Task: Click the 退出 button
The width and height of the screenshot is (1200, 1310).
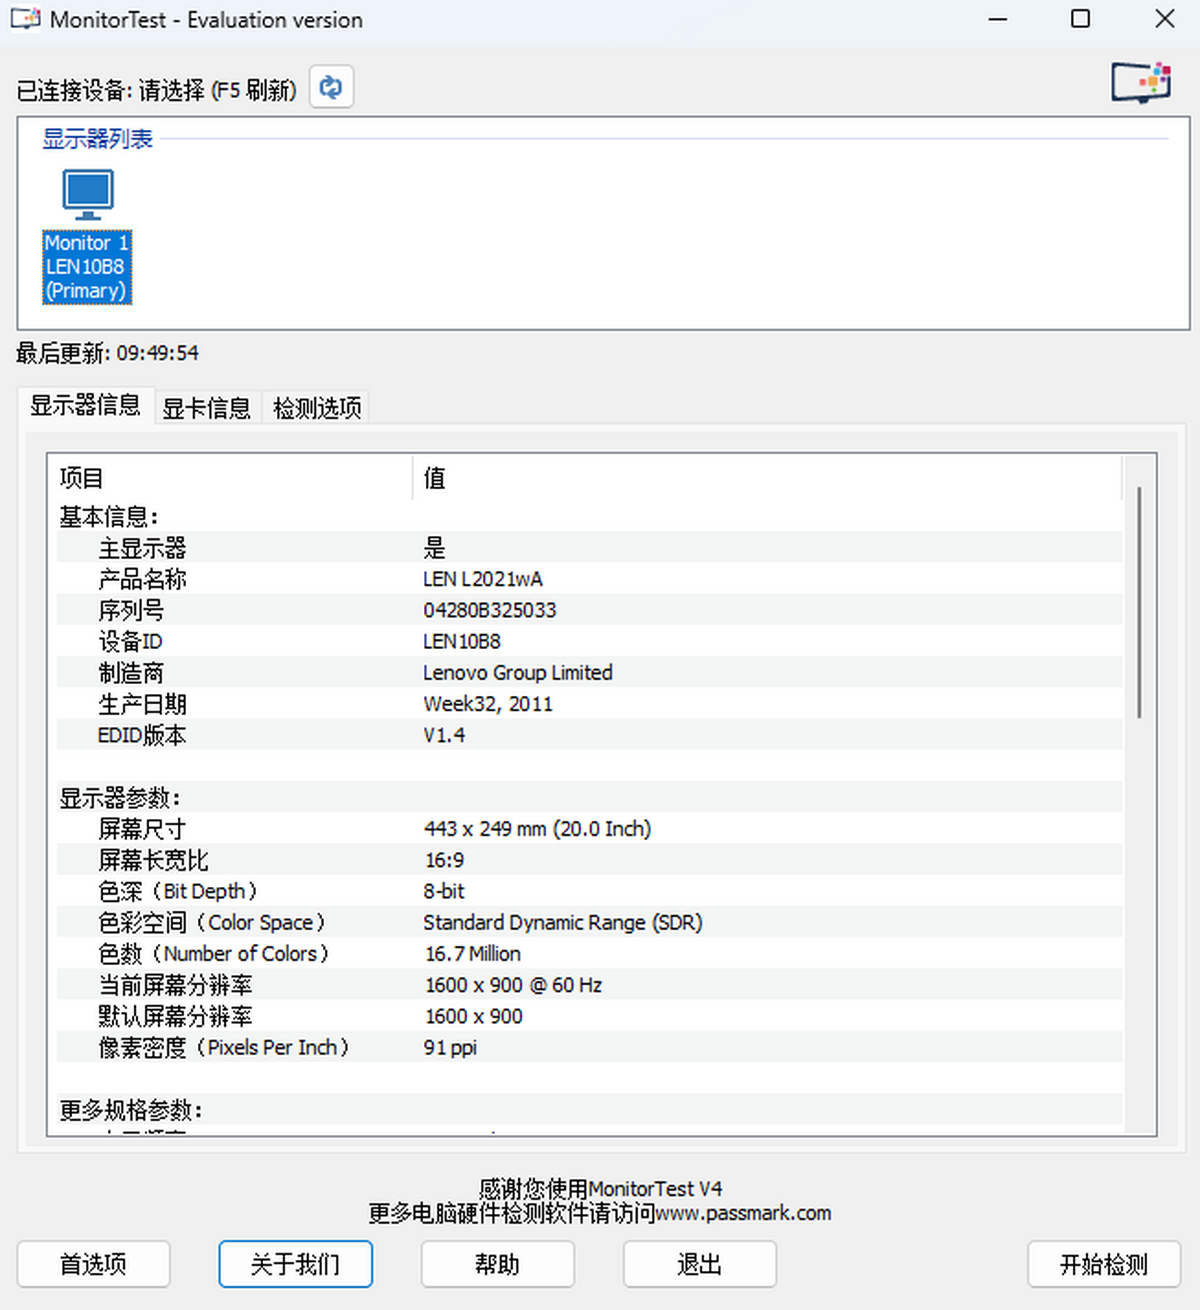Action: pyautogui.click(x=699, y=1265)
